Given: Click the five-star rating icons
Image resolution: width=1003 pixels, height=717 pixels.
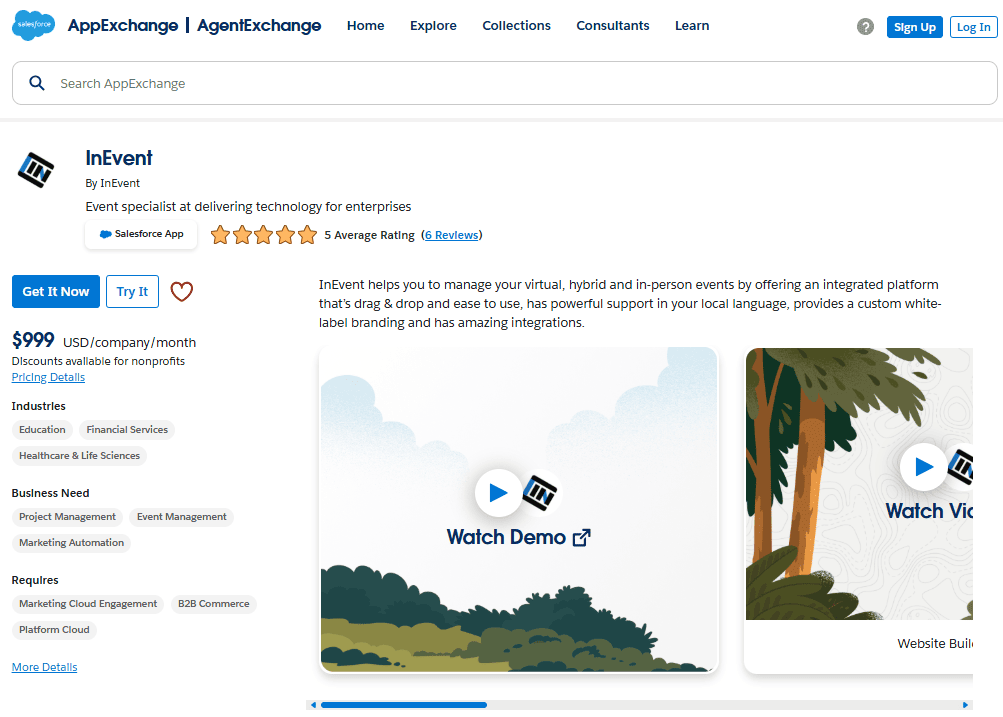Looking at the screenshot, I should click(264, 235).
